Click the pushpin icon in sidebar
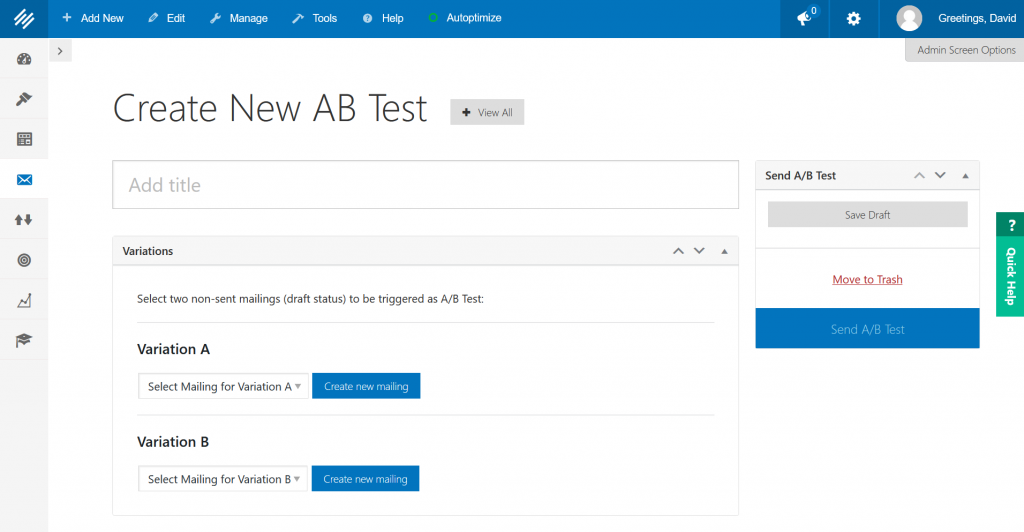The image size is (1024, 532). click(x=24, y=99)
